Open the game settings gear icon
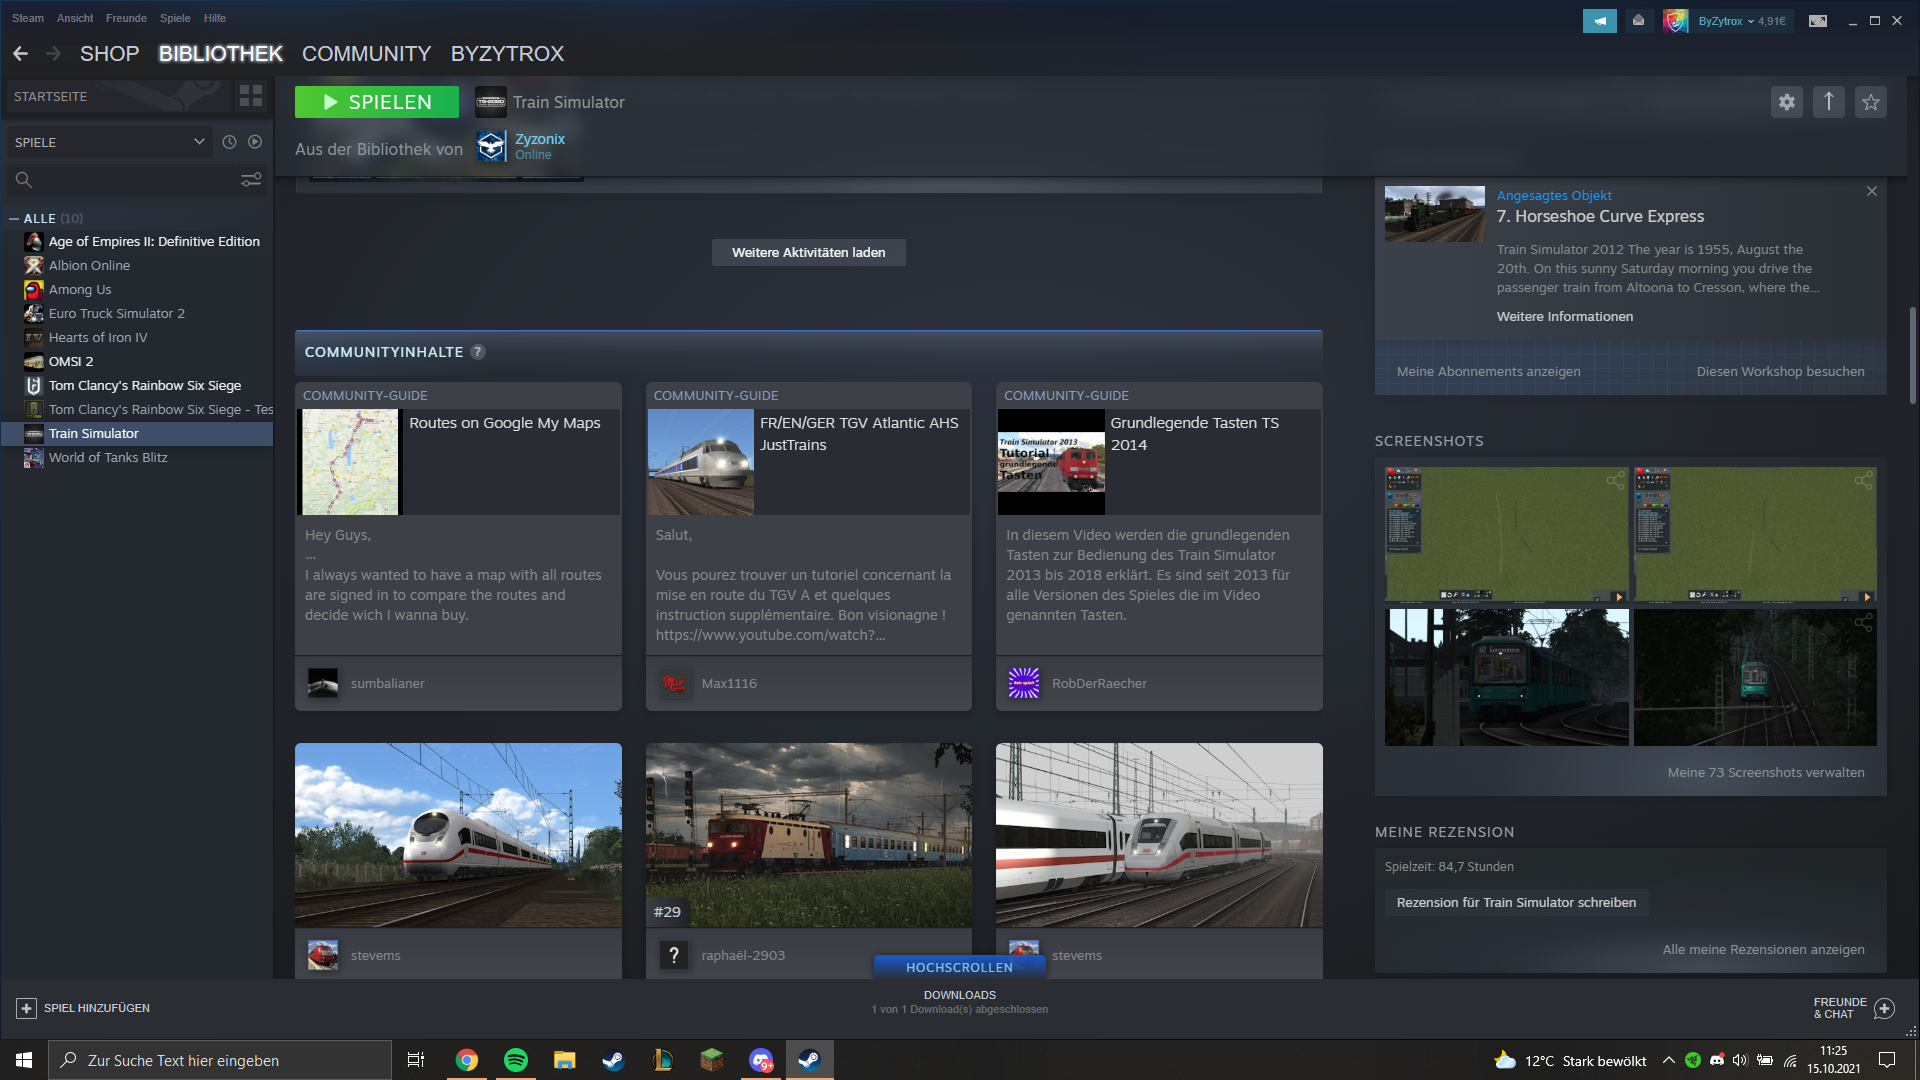The height and width of the screenshot is (1080, 1920). 1786,102
